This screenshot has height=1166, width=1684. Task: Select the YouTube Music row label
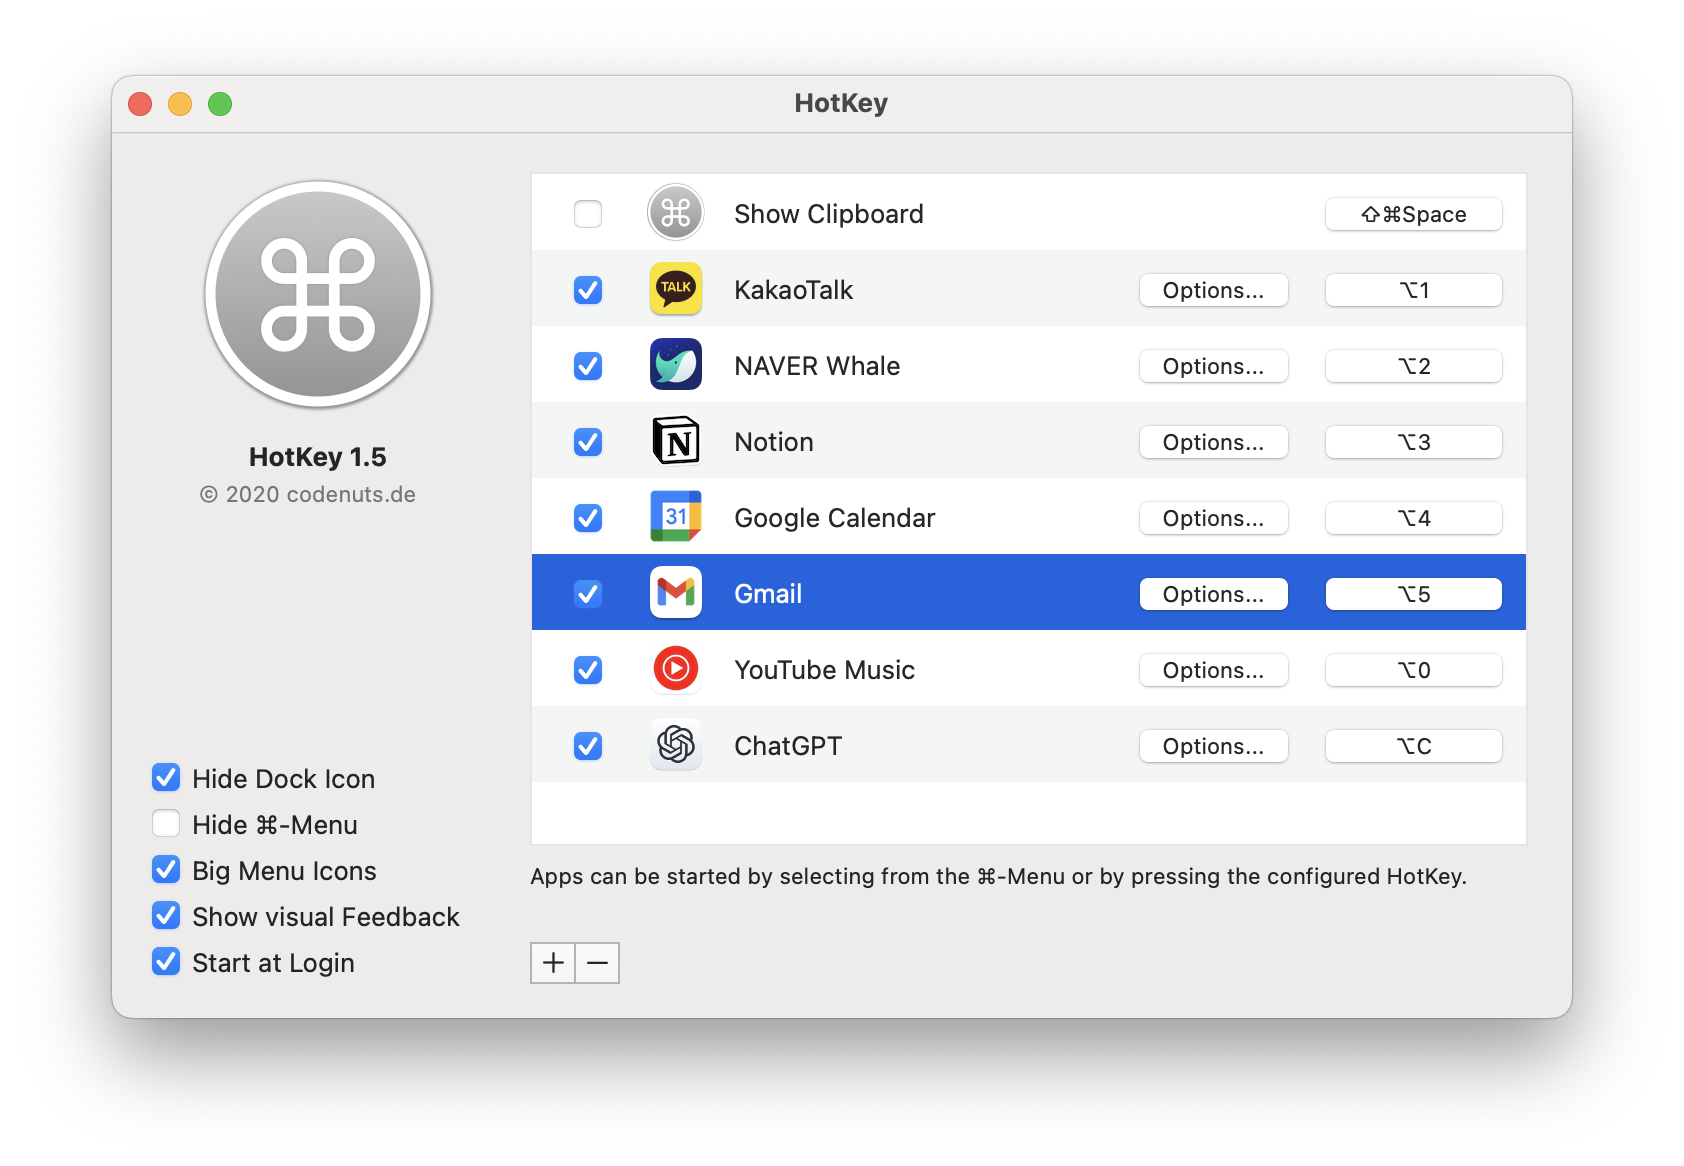click(825, 670)
